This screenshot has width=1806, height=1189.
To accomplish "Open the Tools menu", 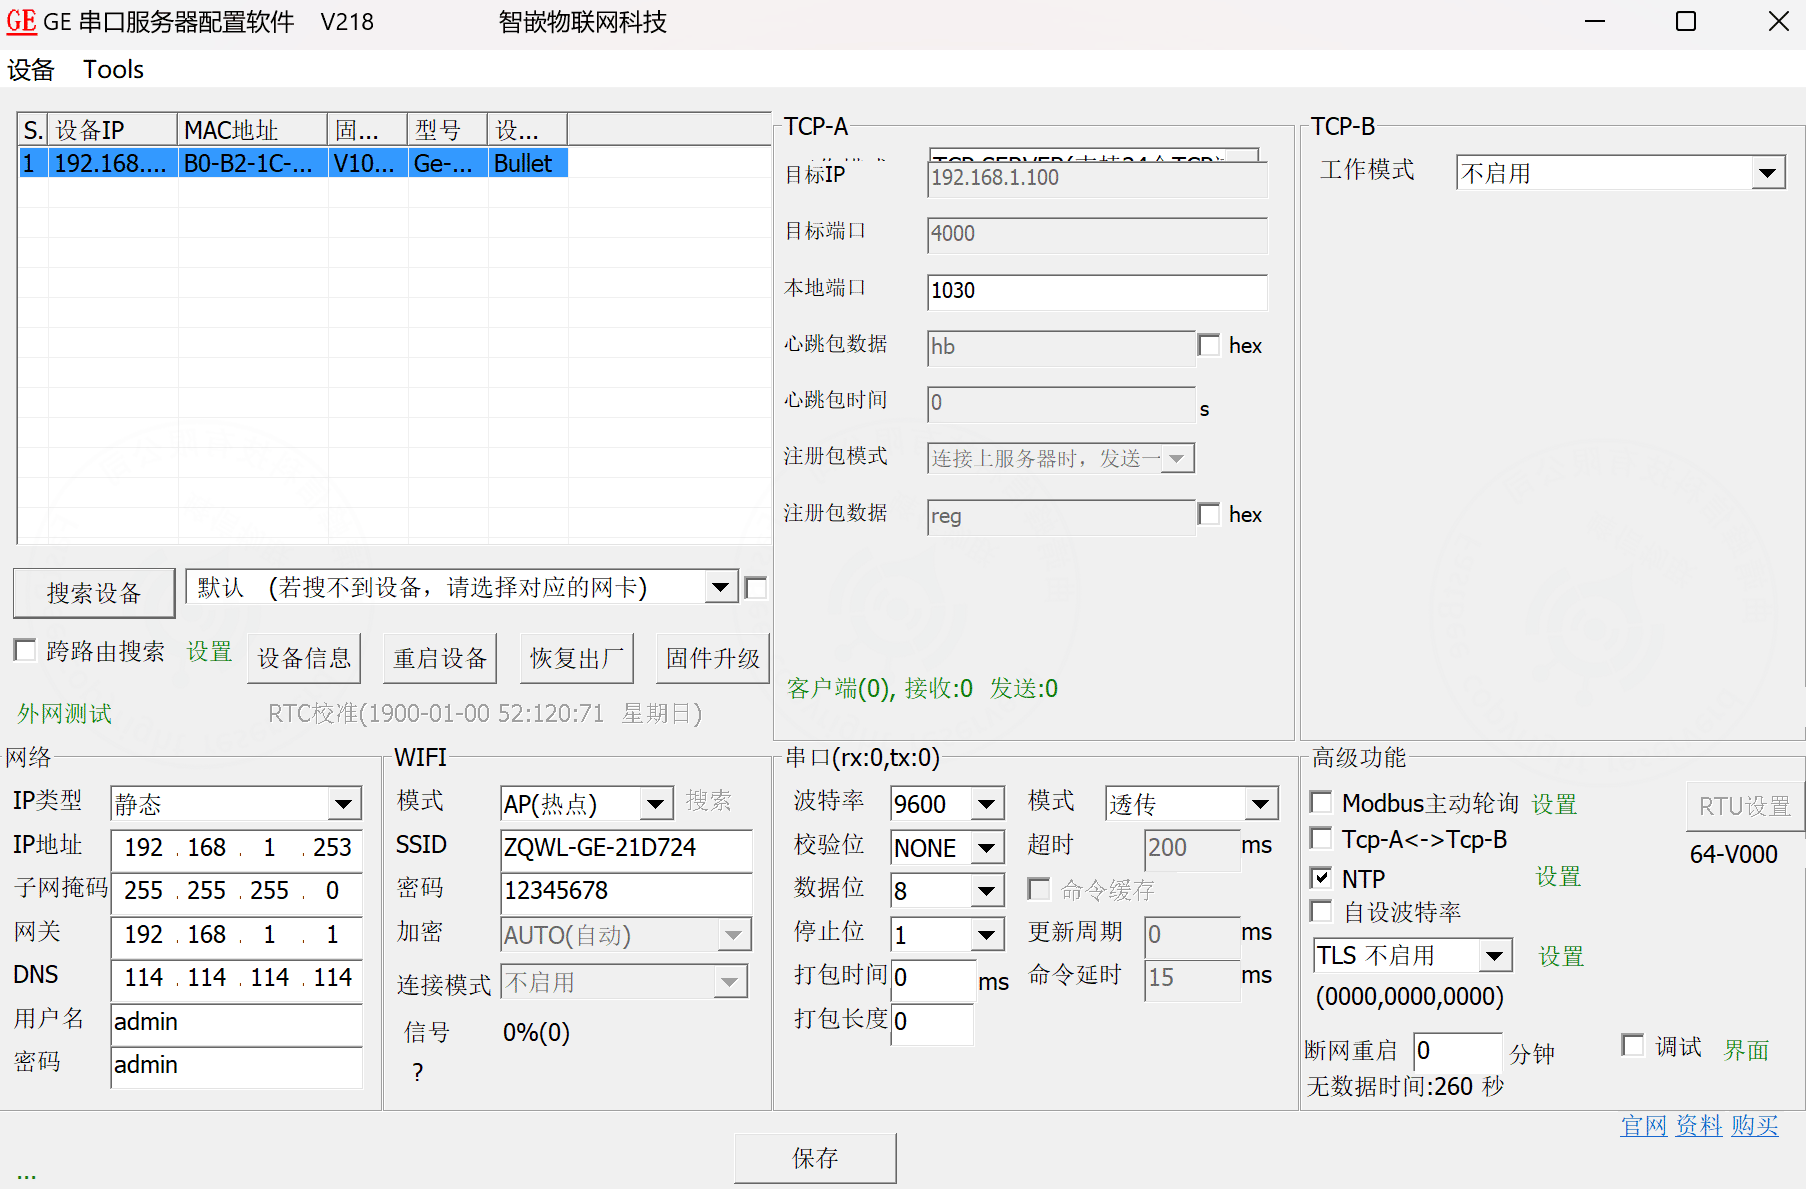I will 112,69.
